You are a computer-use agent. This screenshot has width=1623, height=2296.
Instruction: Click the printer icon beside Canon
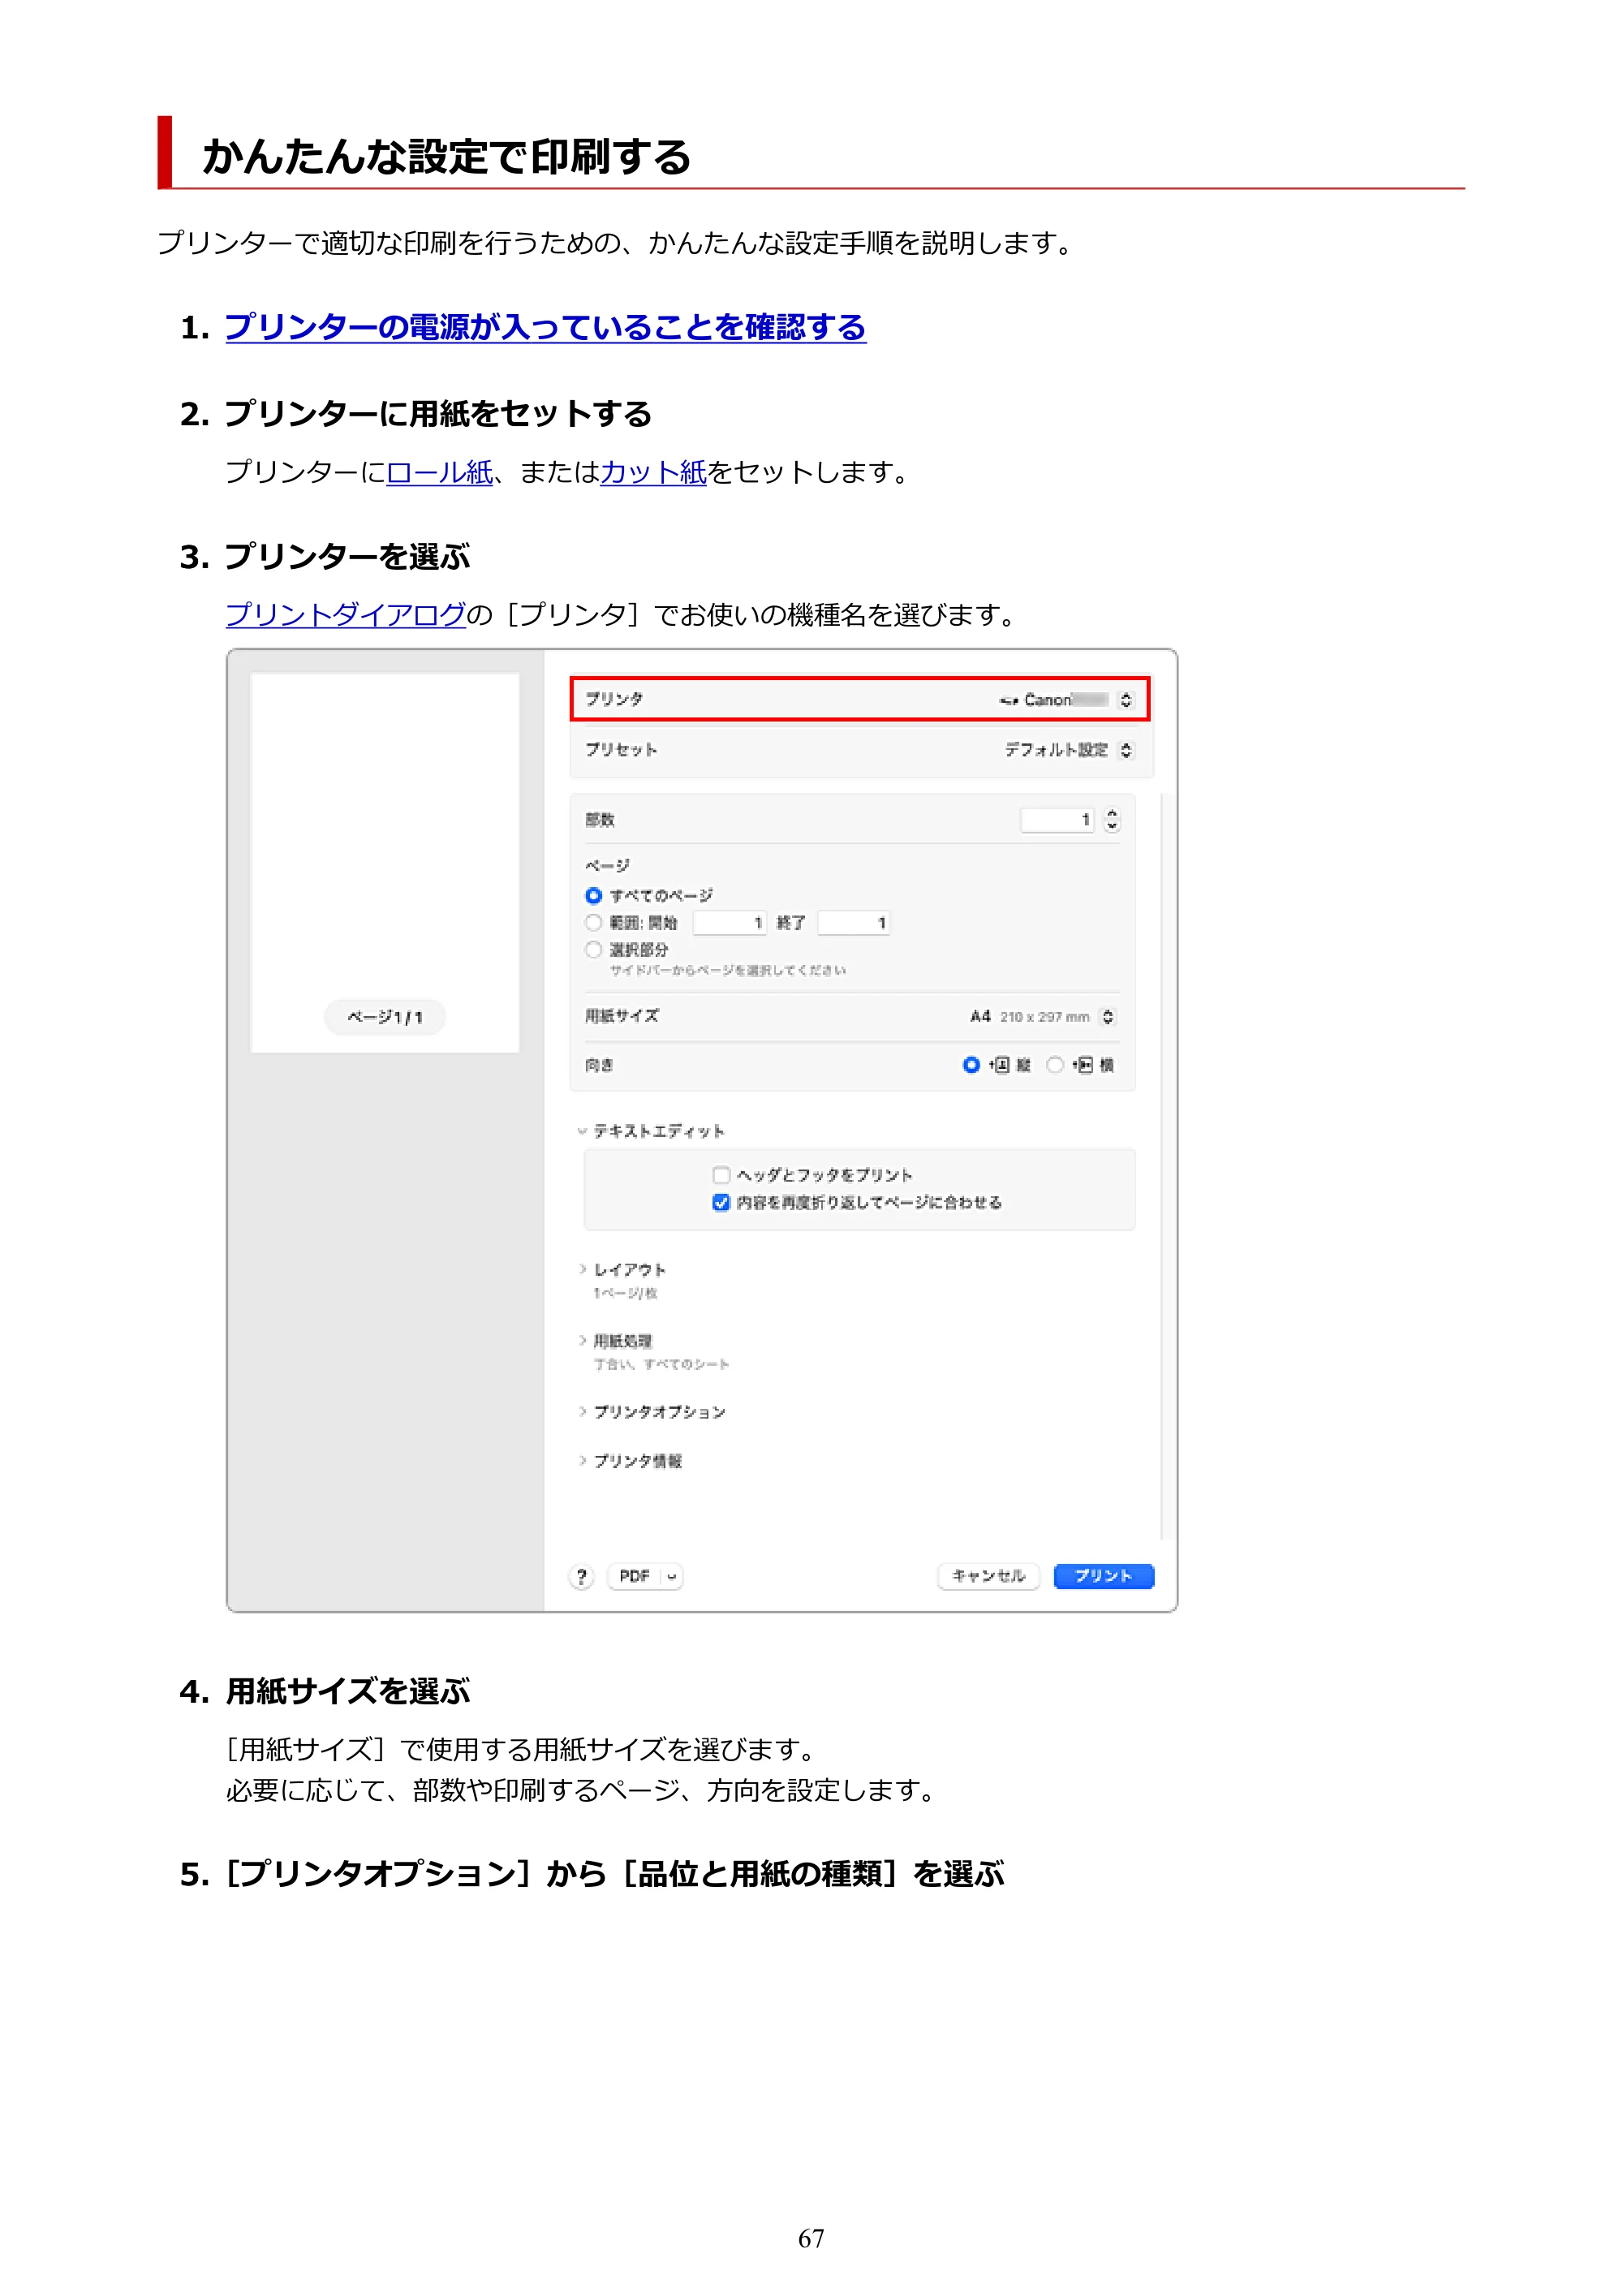(1009, 700)
